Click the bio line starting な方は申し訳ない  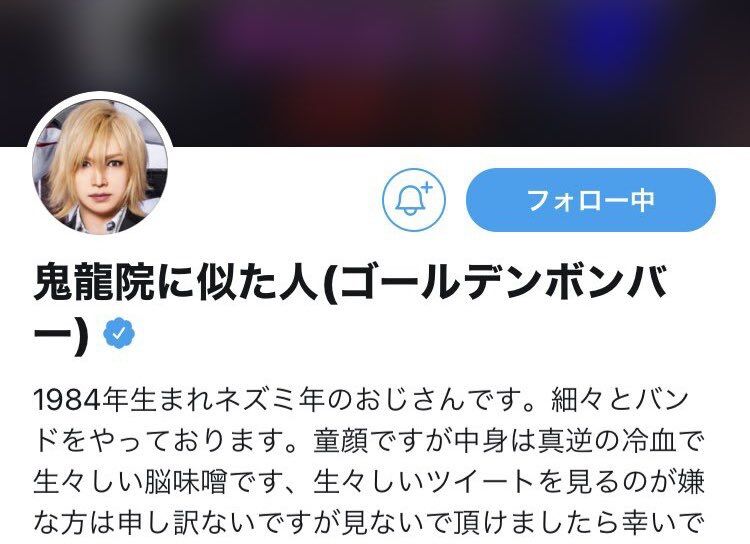pyautogui.click(x=369, y=523)
